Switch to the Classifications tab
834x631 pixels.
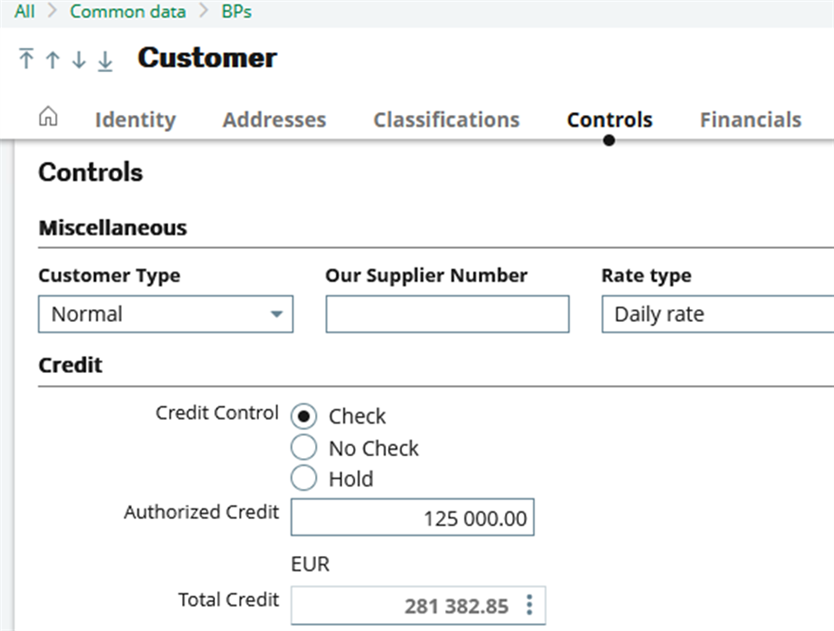[446, 120]
